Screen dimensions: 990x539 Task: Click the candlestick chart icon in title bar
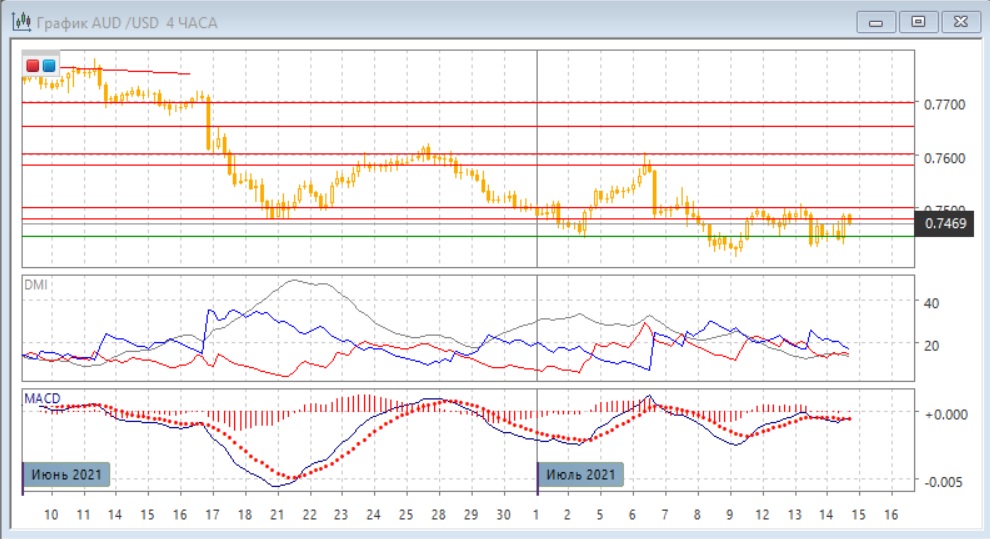click(x=18, y=22)
